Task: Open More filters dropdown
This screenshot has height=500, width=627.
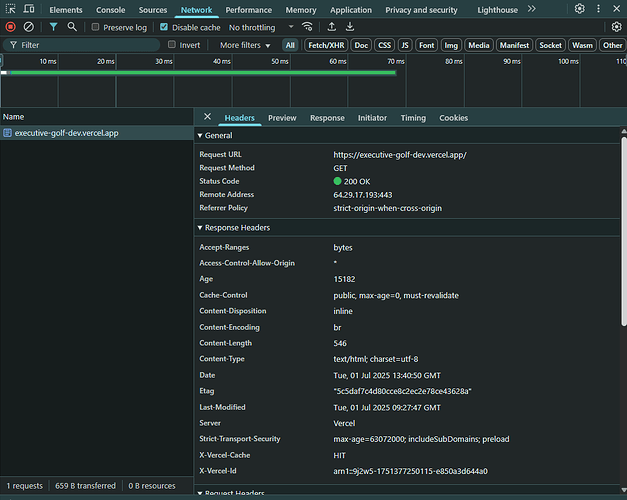Action: click(245, 45)
